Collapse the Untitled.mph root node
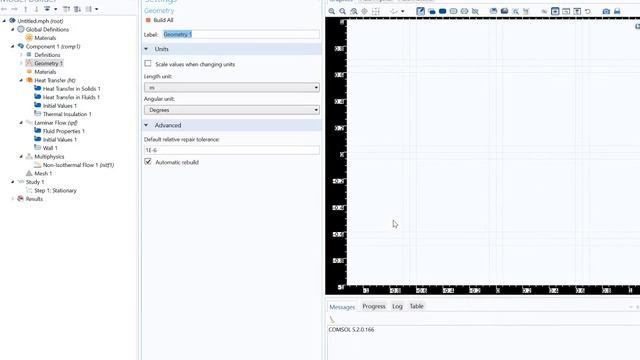Image resolution: width=640 pixels, height=360 pixels. point(4,21)
